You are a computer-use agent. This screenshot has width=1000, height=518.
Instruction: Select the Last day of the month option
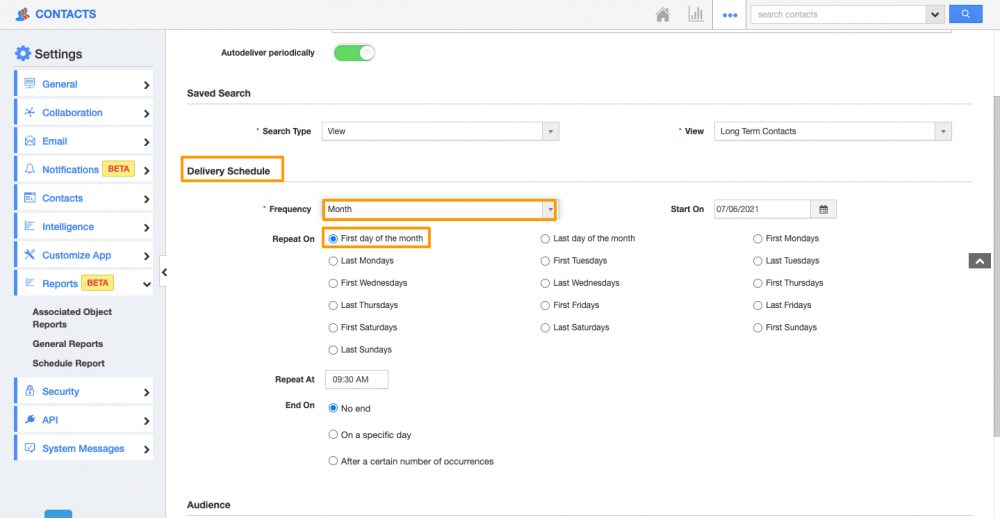point(545,239)
